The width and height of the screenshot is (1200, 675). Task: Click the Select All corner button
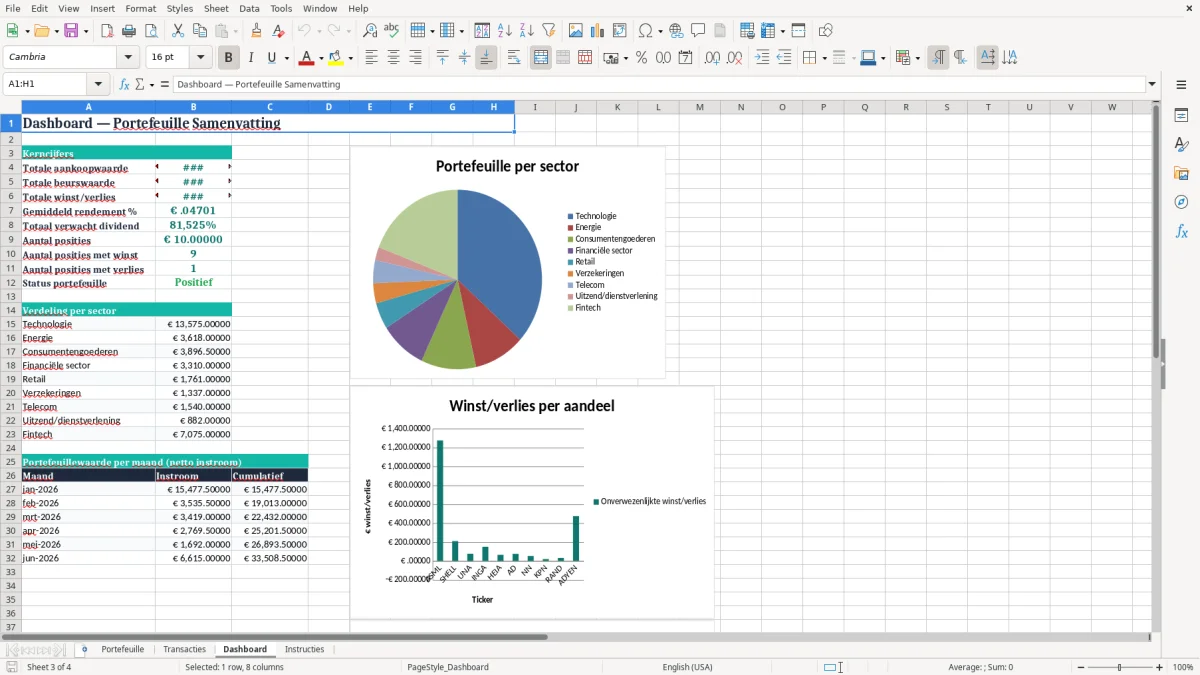pyautogui.click(x=11, y=107)
